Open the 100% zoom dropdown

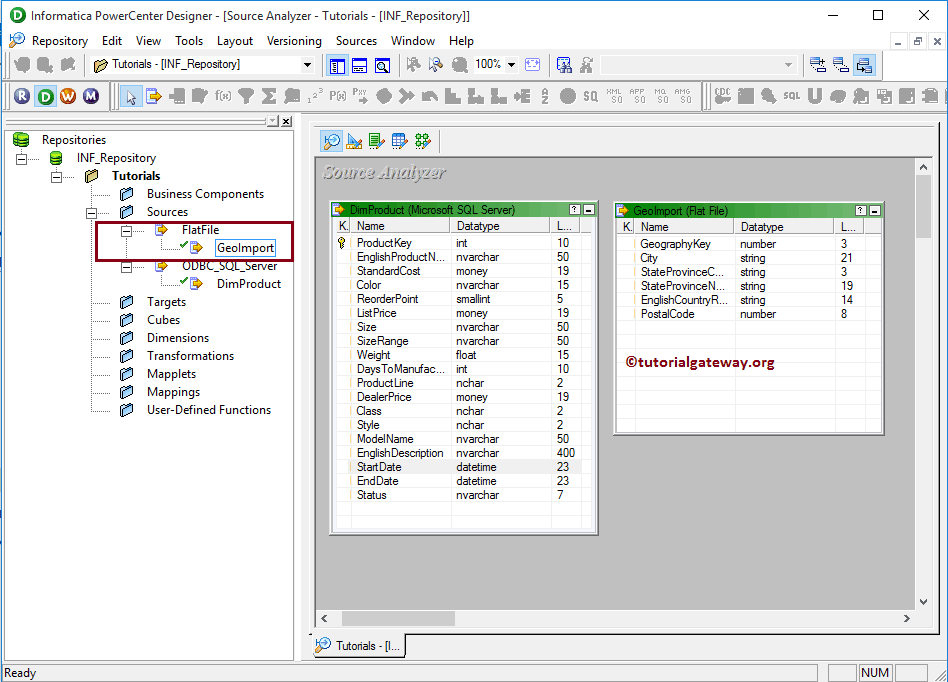click(511, 64)
